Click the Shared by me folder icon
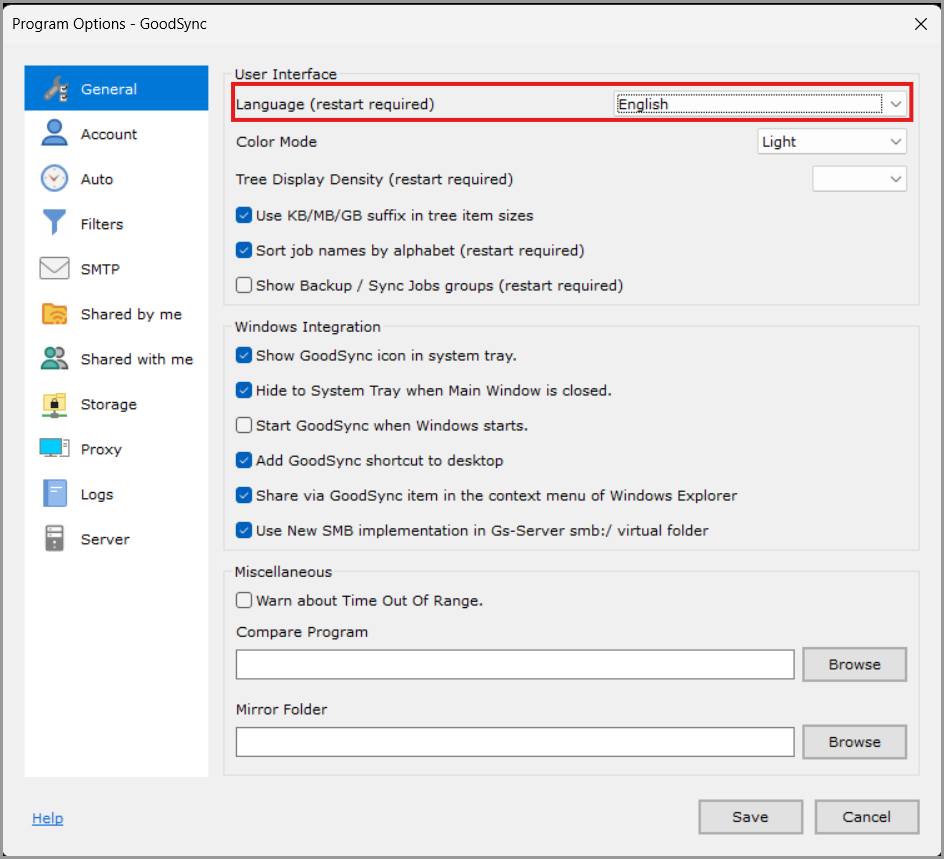 54,314
